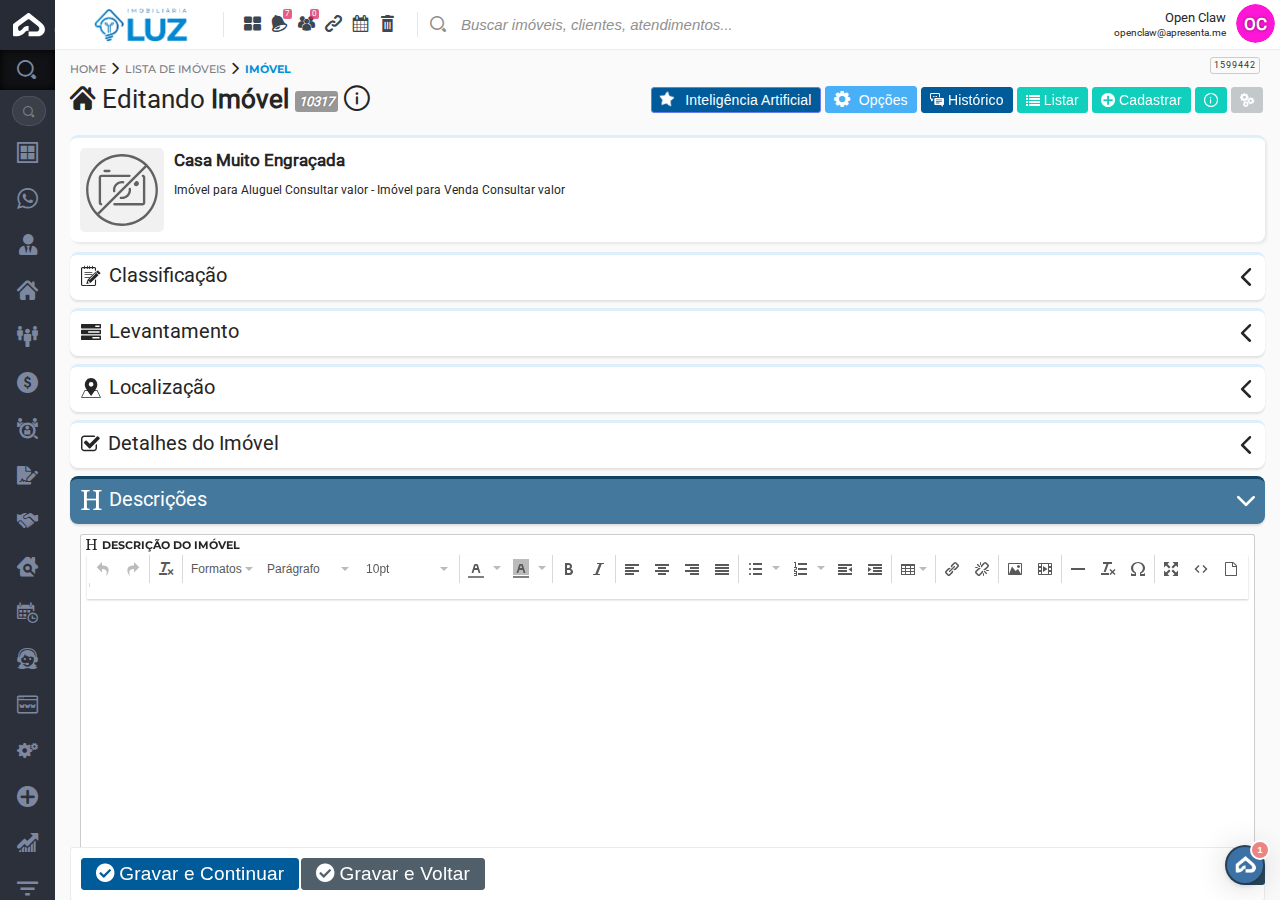Click the fullscreen icon in the editor toolbar
Viewport: 1280px width, 900px height.
1171,568
